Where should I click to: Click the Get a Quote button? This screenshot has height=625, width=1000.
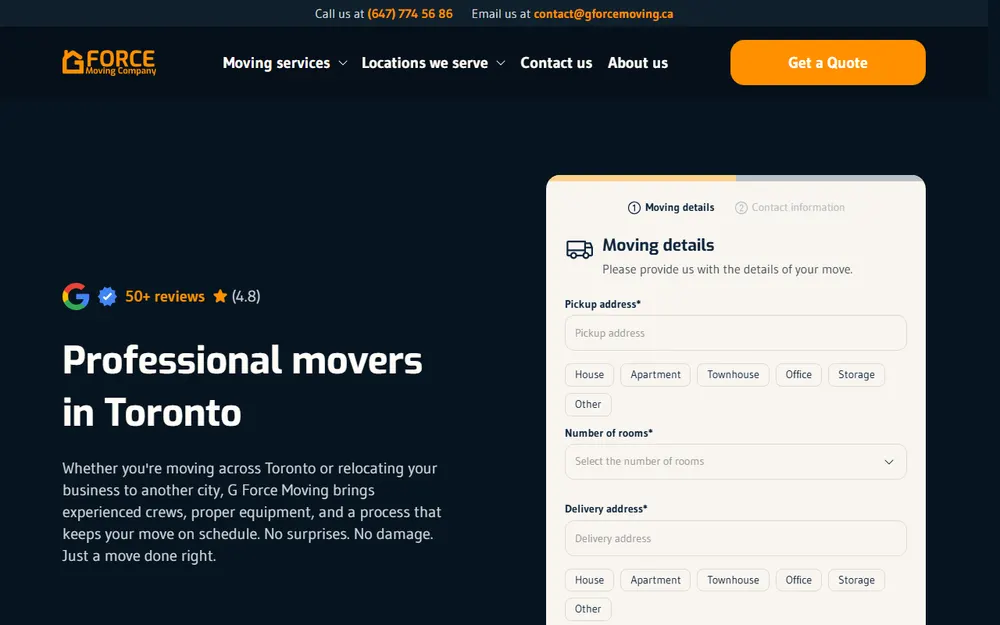point(828,62)
